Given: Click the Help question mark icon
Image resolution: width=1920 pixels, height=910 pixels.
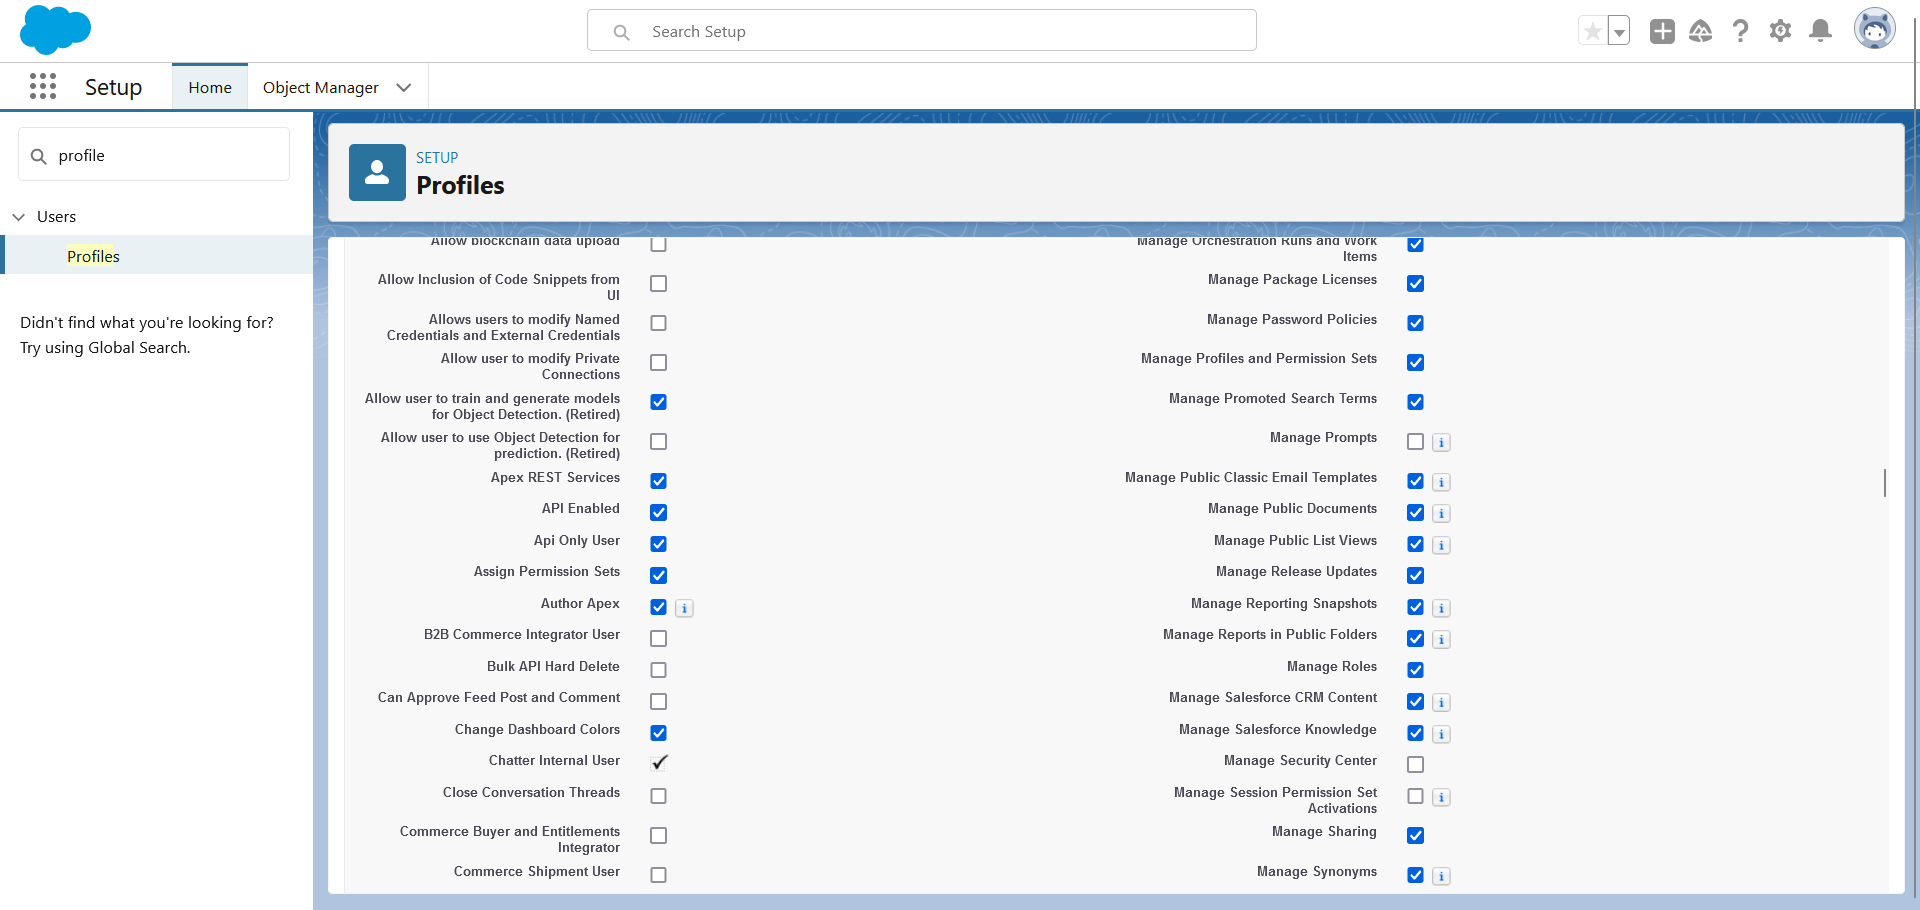Looking at the screenshot, I should click(1740, 31).
